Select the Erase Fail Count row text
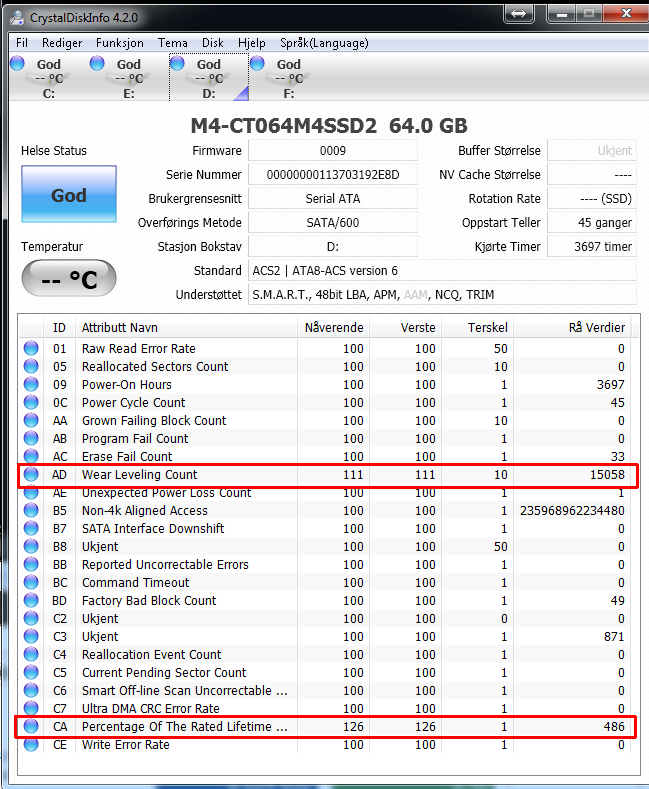Viewport: 649px width, 789px height. pos(127,456)
